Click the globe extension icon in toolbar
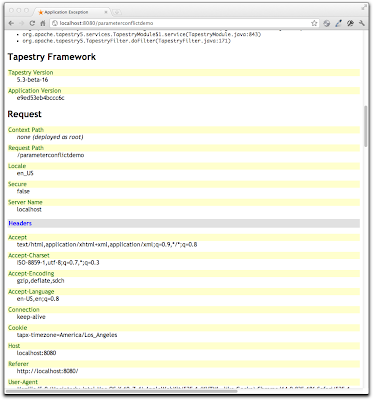Screen dimensions: 373x400 coord(327,23)
